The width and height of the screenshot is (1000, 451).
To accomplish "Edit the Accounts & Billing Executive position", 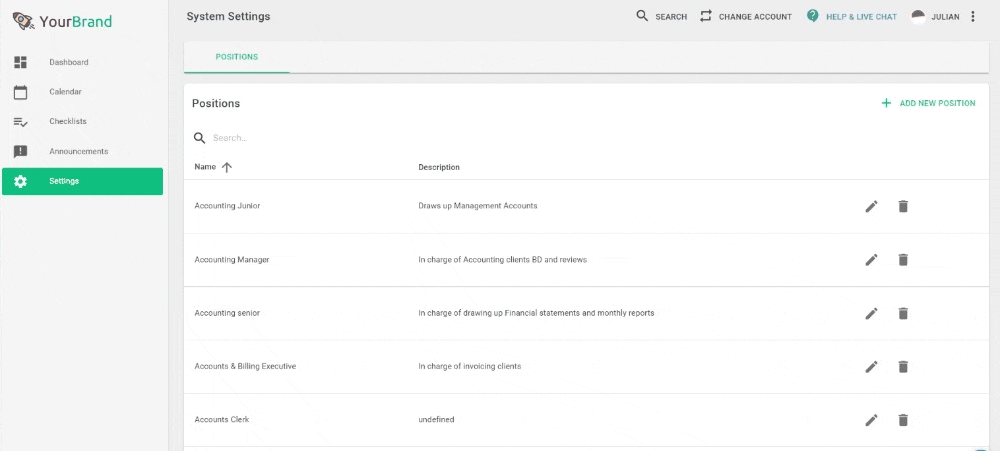I will coord(871,367).
